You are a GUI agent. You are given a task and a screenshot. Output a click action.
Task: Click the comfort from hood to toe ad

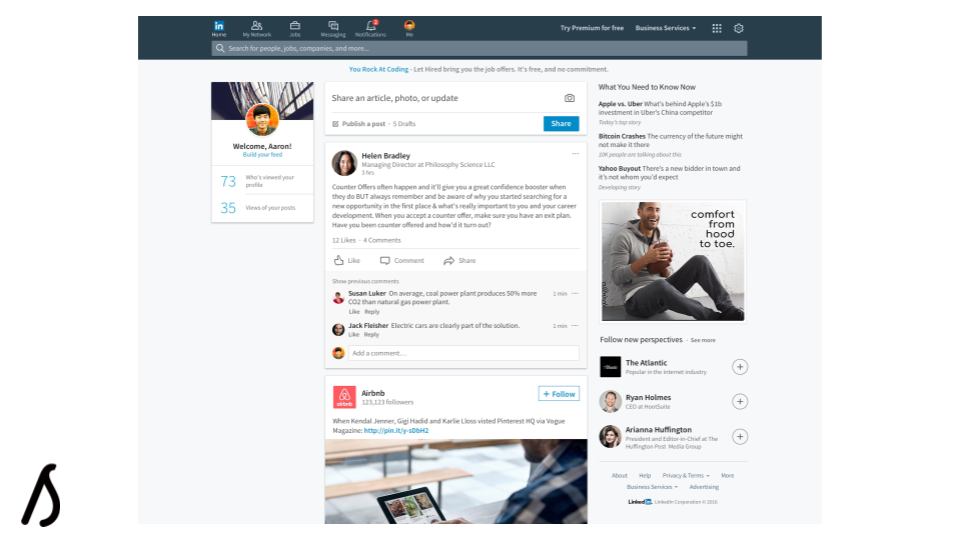672,261
